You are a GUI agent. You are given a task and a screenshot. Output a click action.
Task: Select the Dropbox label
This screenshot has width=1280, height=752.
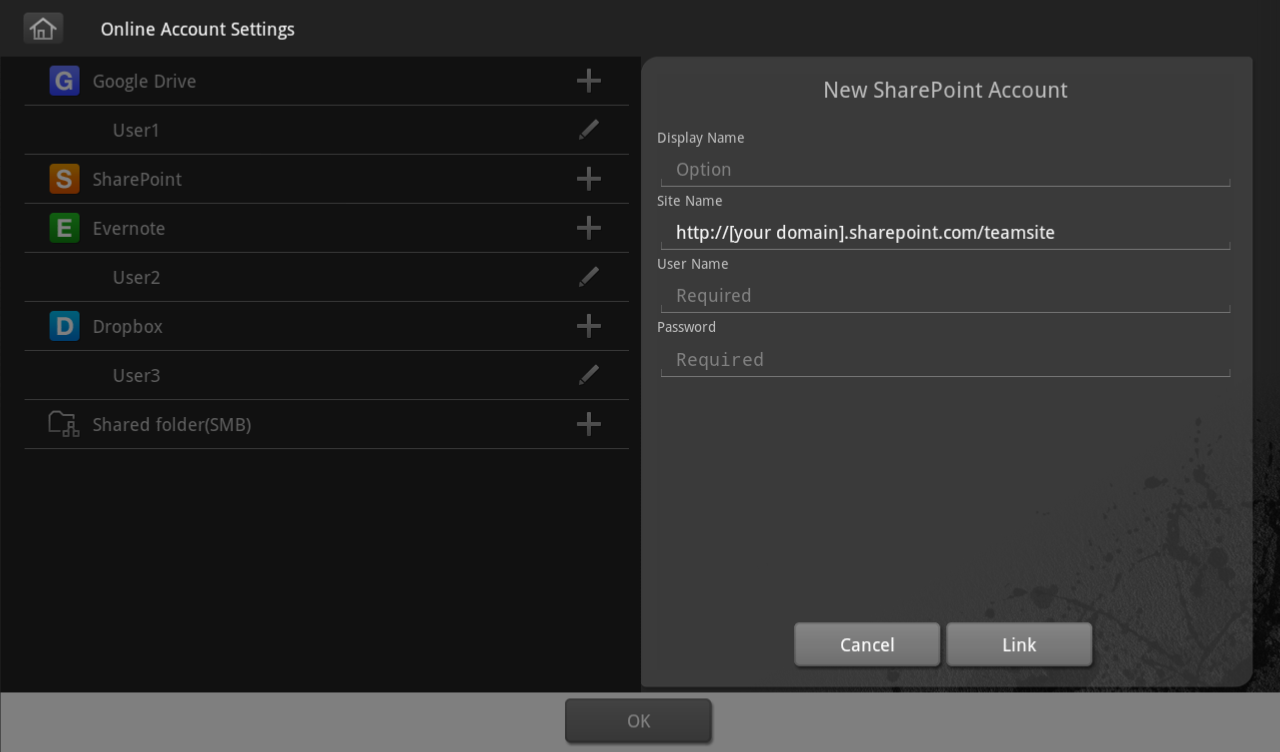tap(127, 327)
